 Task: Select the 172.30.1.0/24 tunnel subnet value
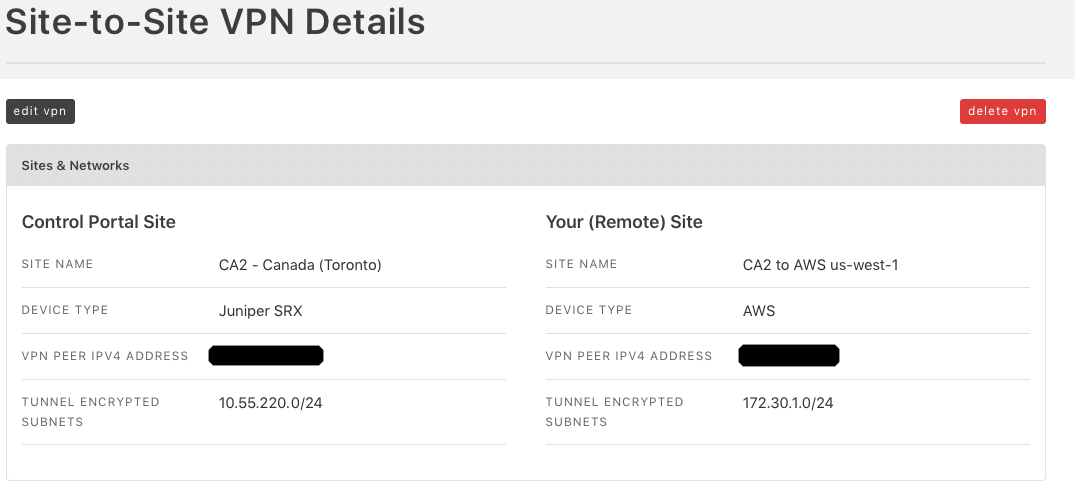click(x=788, y=402)
